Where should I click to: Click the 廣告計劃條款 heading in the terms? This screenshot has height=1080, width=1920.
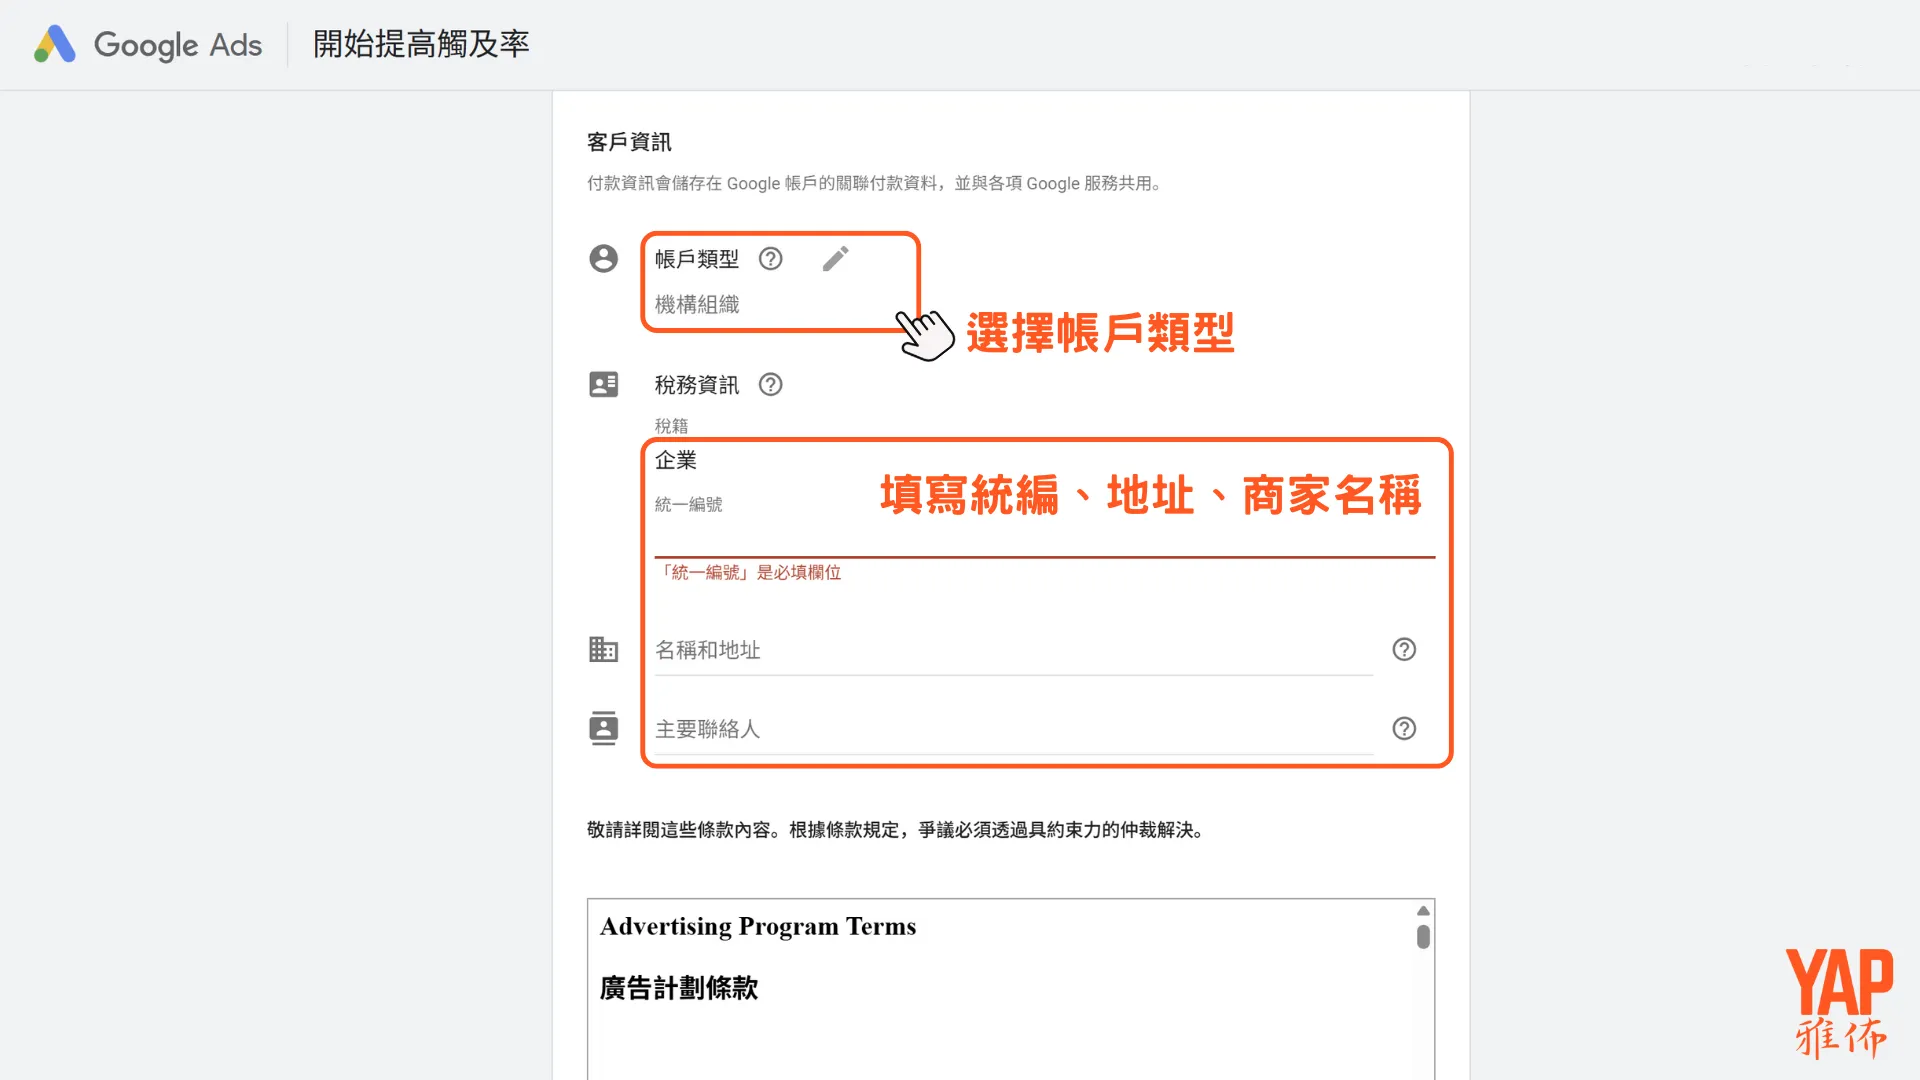pyautogui.click(x=678, y=987)
